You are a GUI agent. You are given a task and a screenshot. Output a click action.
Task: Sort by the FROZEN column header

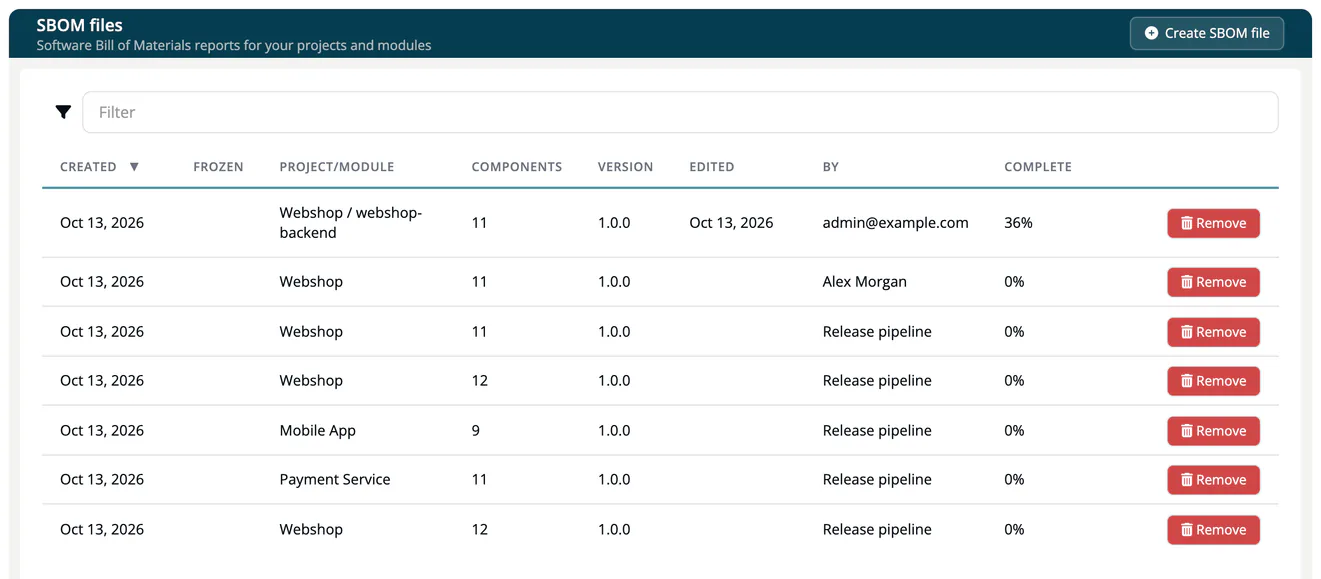click(x=218, y=167)
